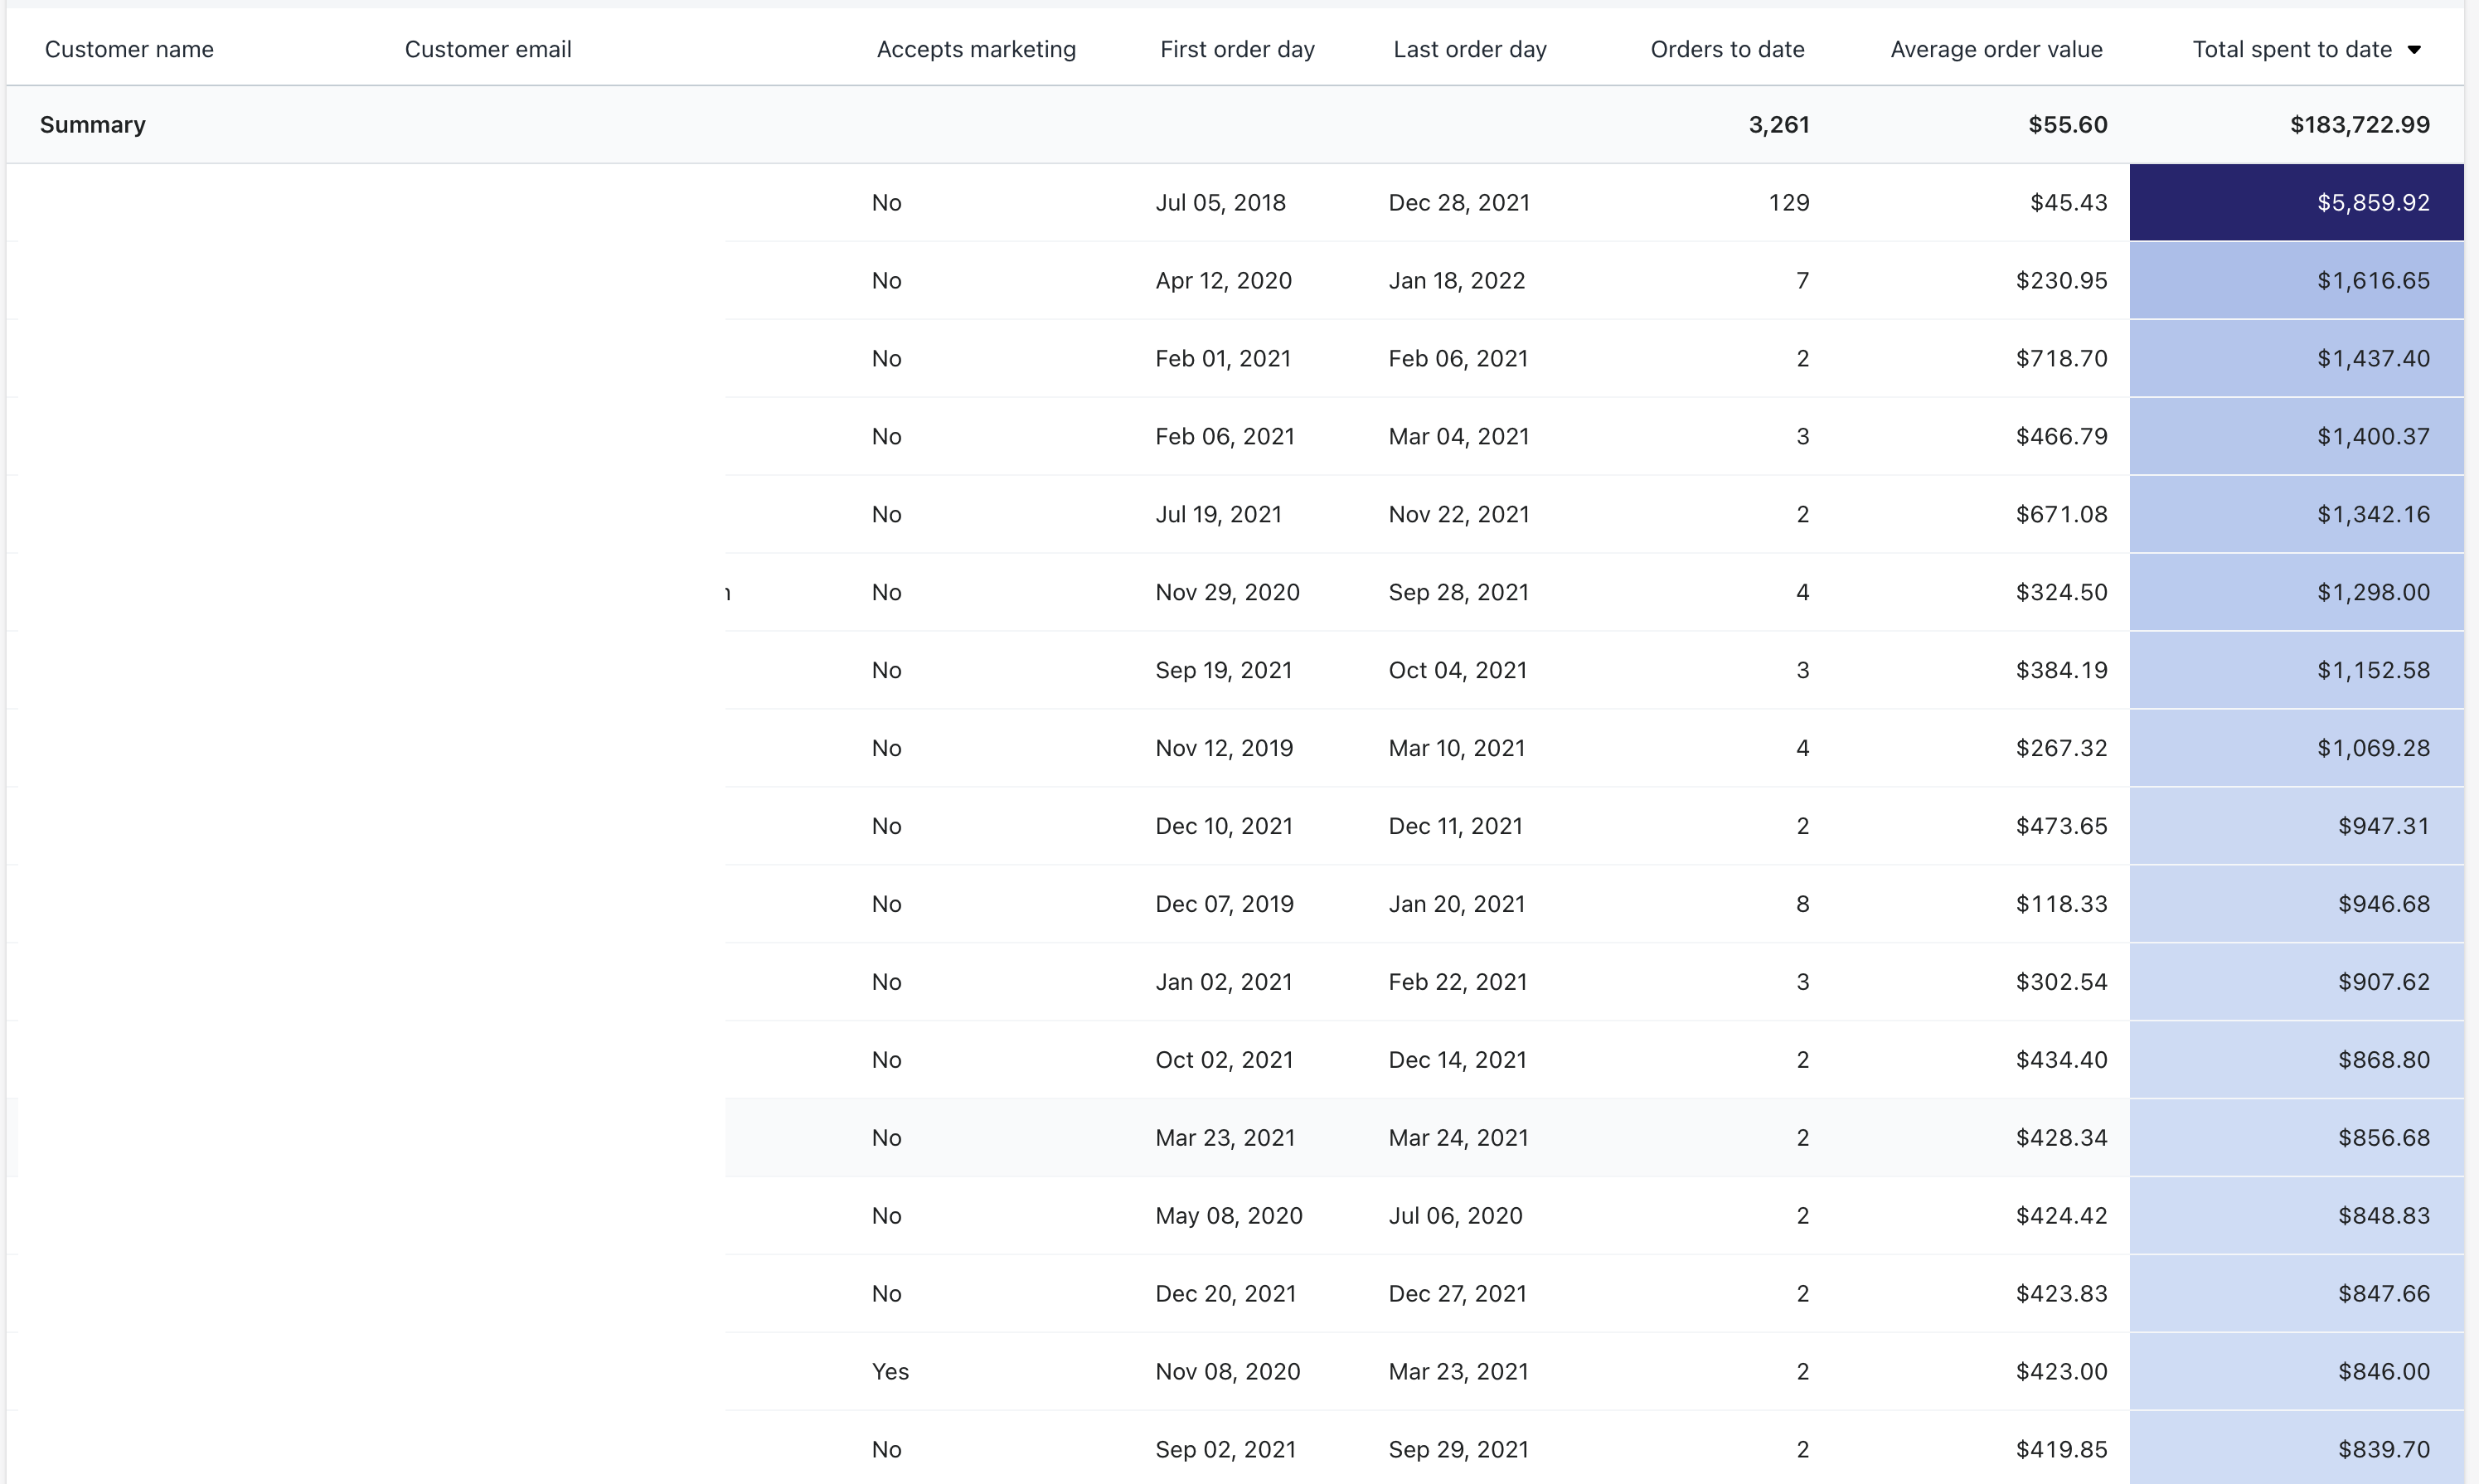This screenshot has height=1484, width=2479.
Task: Click average order value $718.70
Action: [2061, 359]
